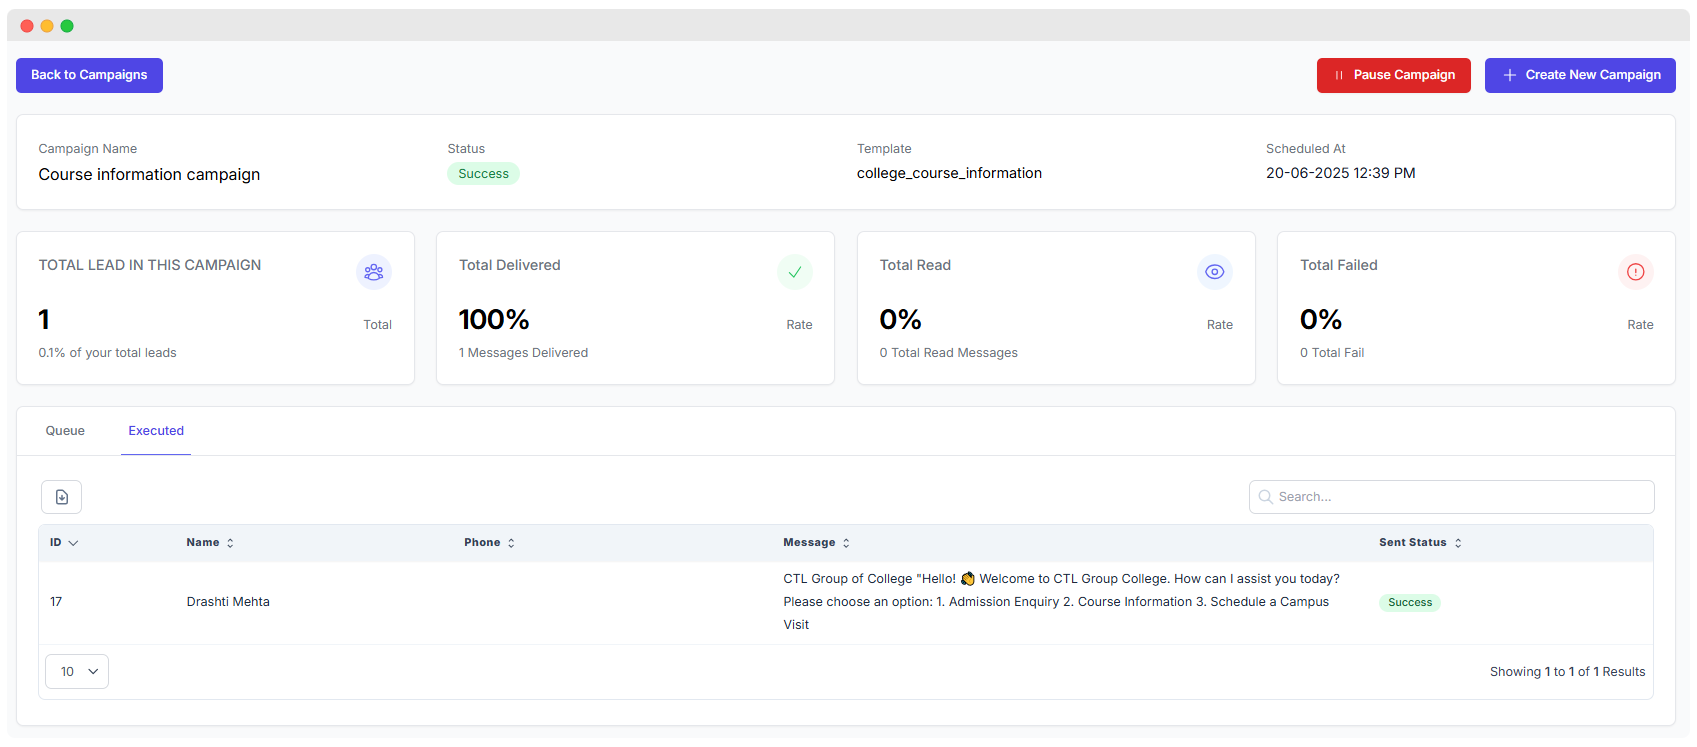The image size is (1697, 747).
Task: Switch to the Queue tab
Action: (x=65, y=431)
